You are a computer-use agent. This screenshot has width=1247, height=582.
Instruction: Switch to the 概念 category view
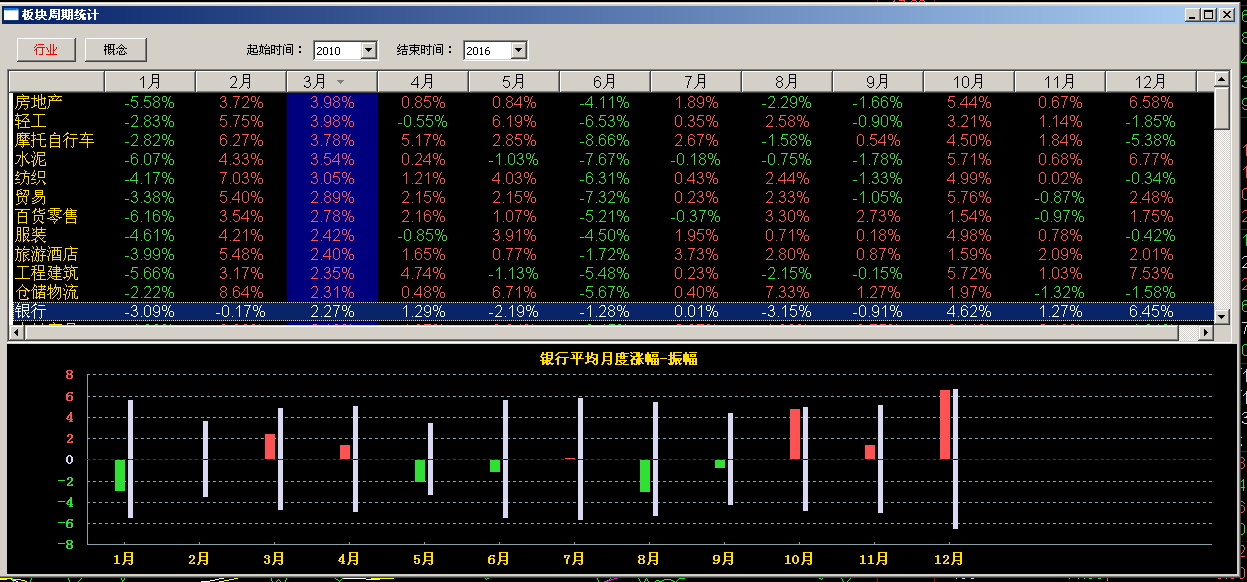tap(116, 50)
